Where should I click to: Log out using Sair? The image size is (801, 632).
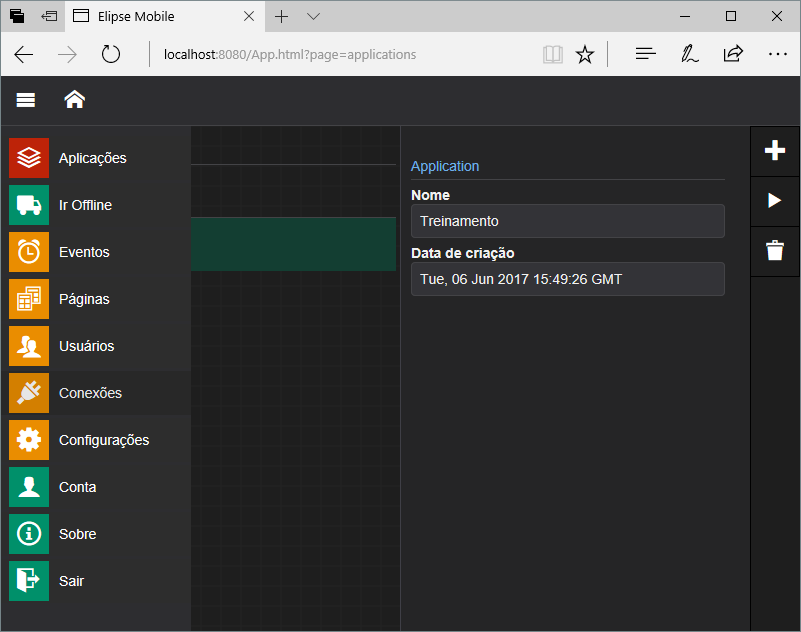[71, 581]
